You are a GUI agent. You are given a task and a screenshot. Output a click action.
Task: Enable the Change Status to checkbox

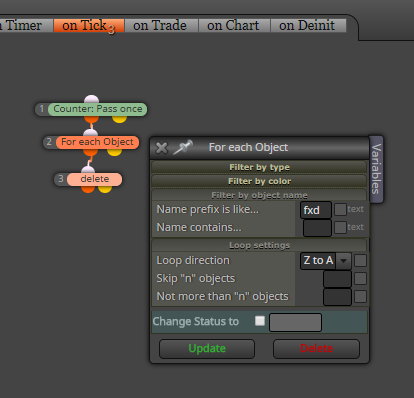[260, 321]
